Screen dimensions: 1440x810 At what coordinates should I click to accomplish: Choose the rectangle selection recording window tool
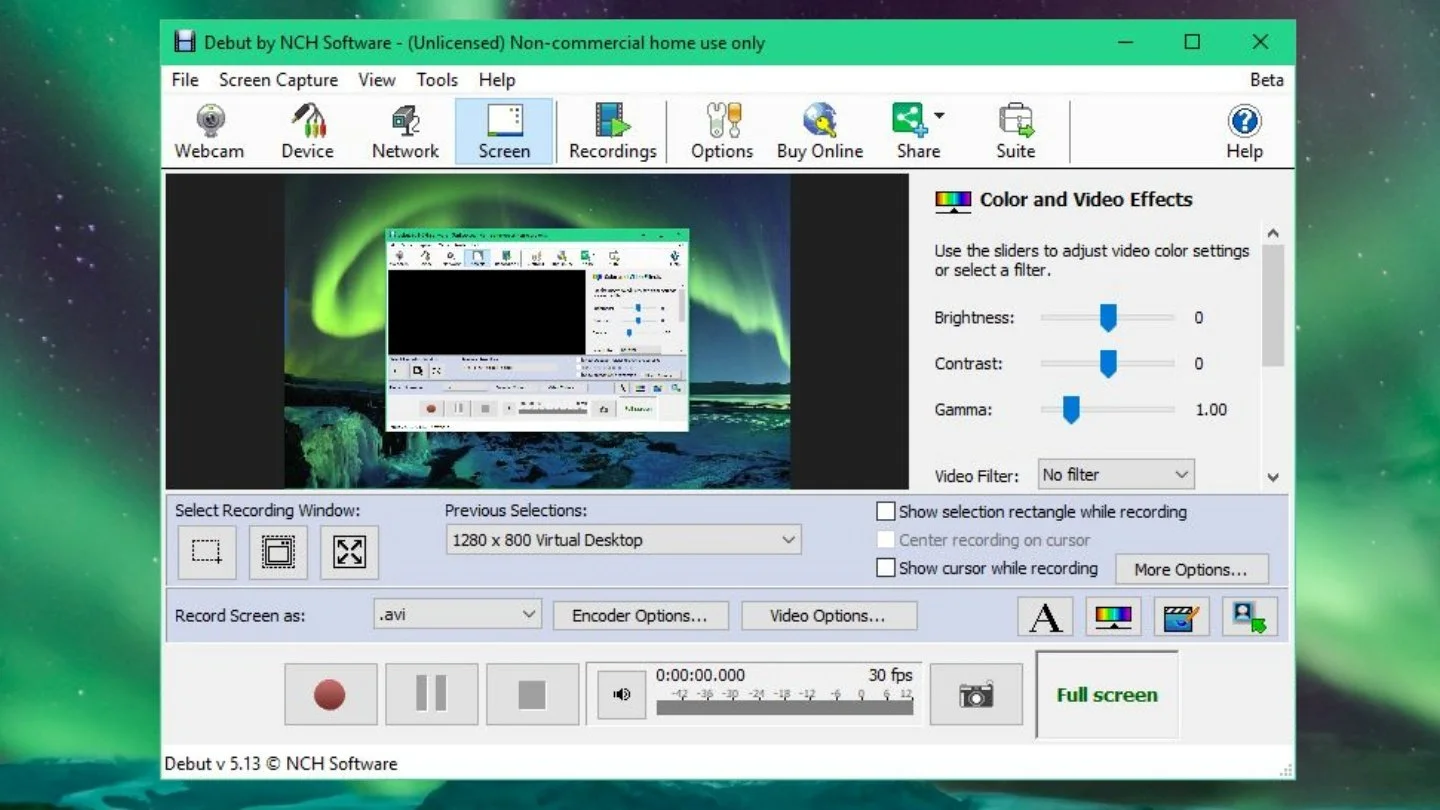(x=207, y=552)
